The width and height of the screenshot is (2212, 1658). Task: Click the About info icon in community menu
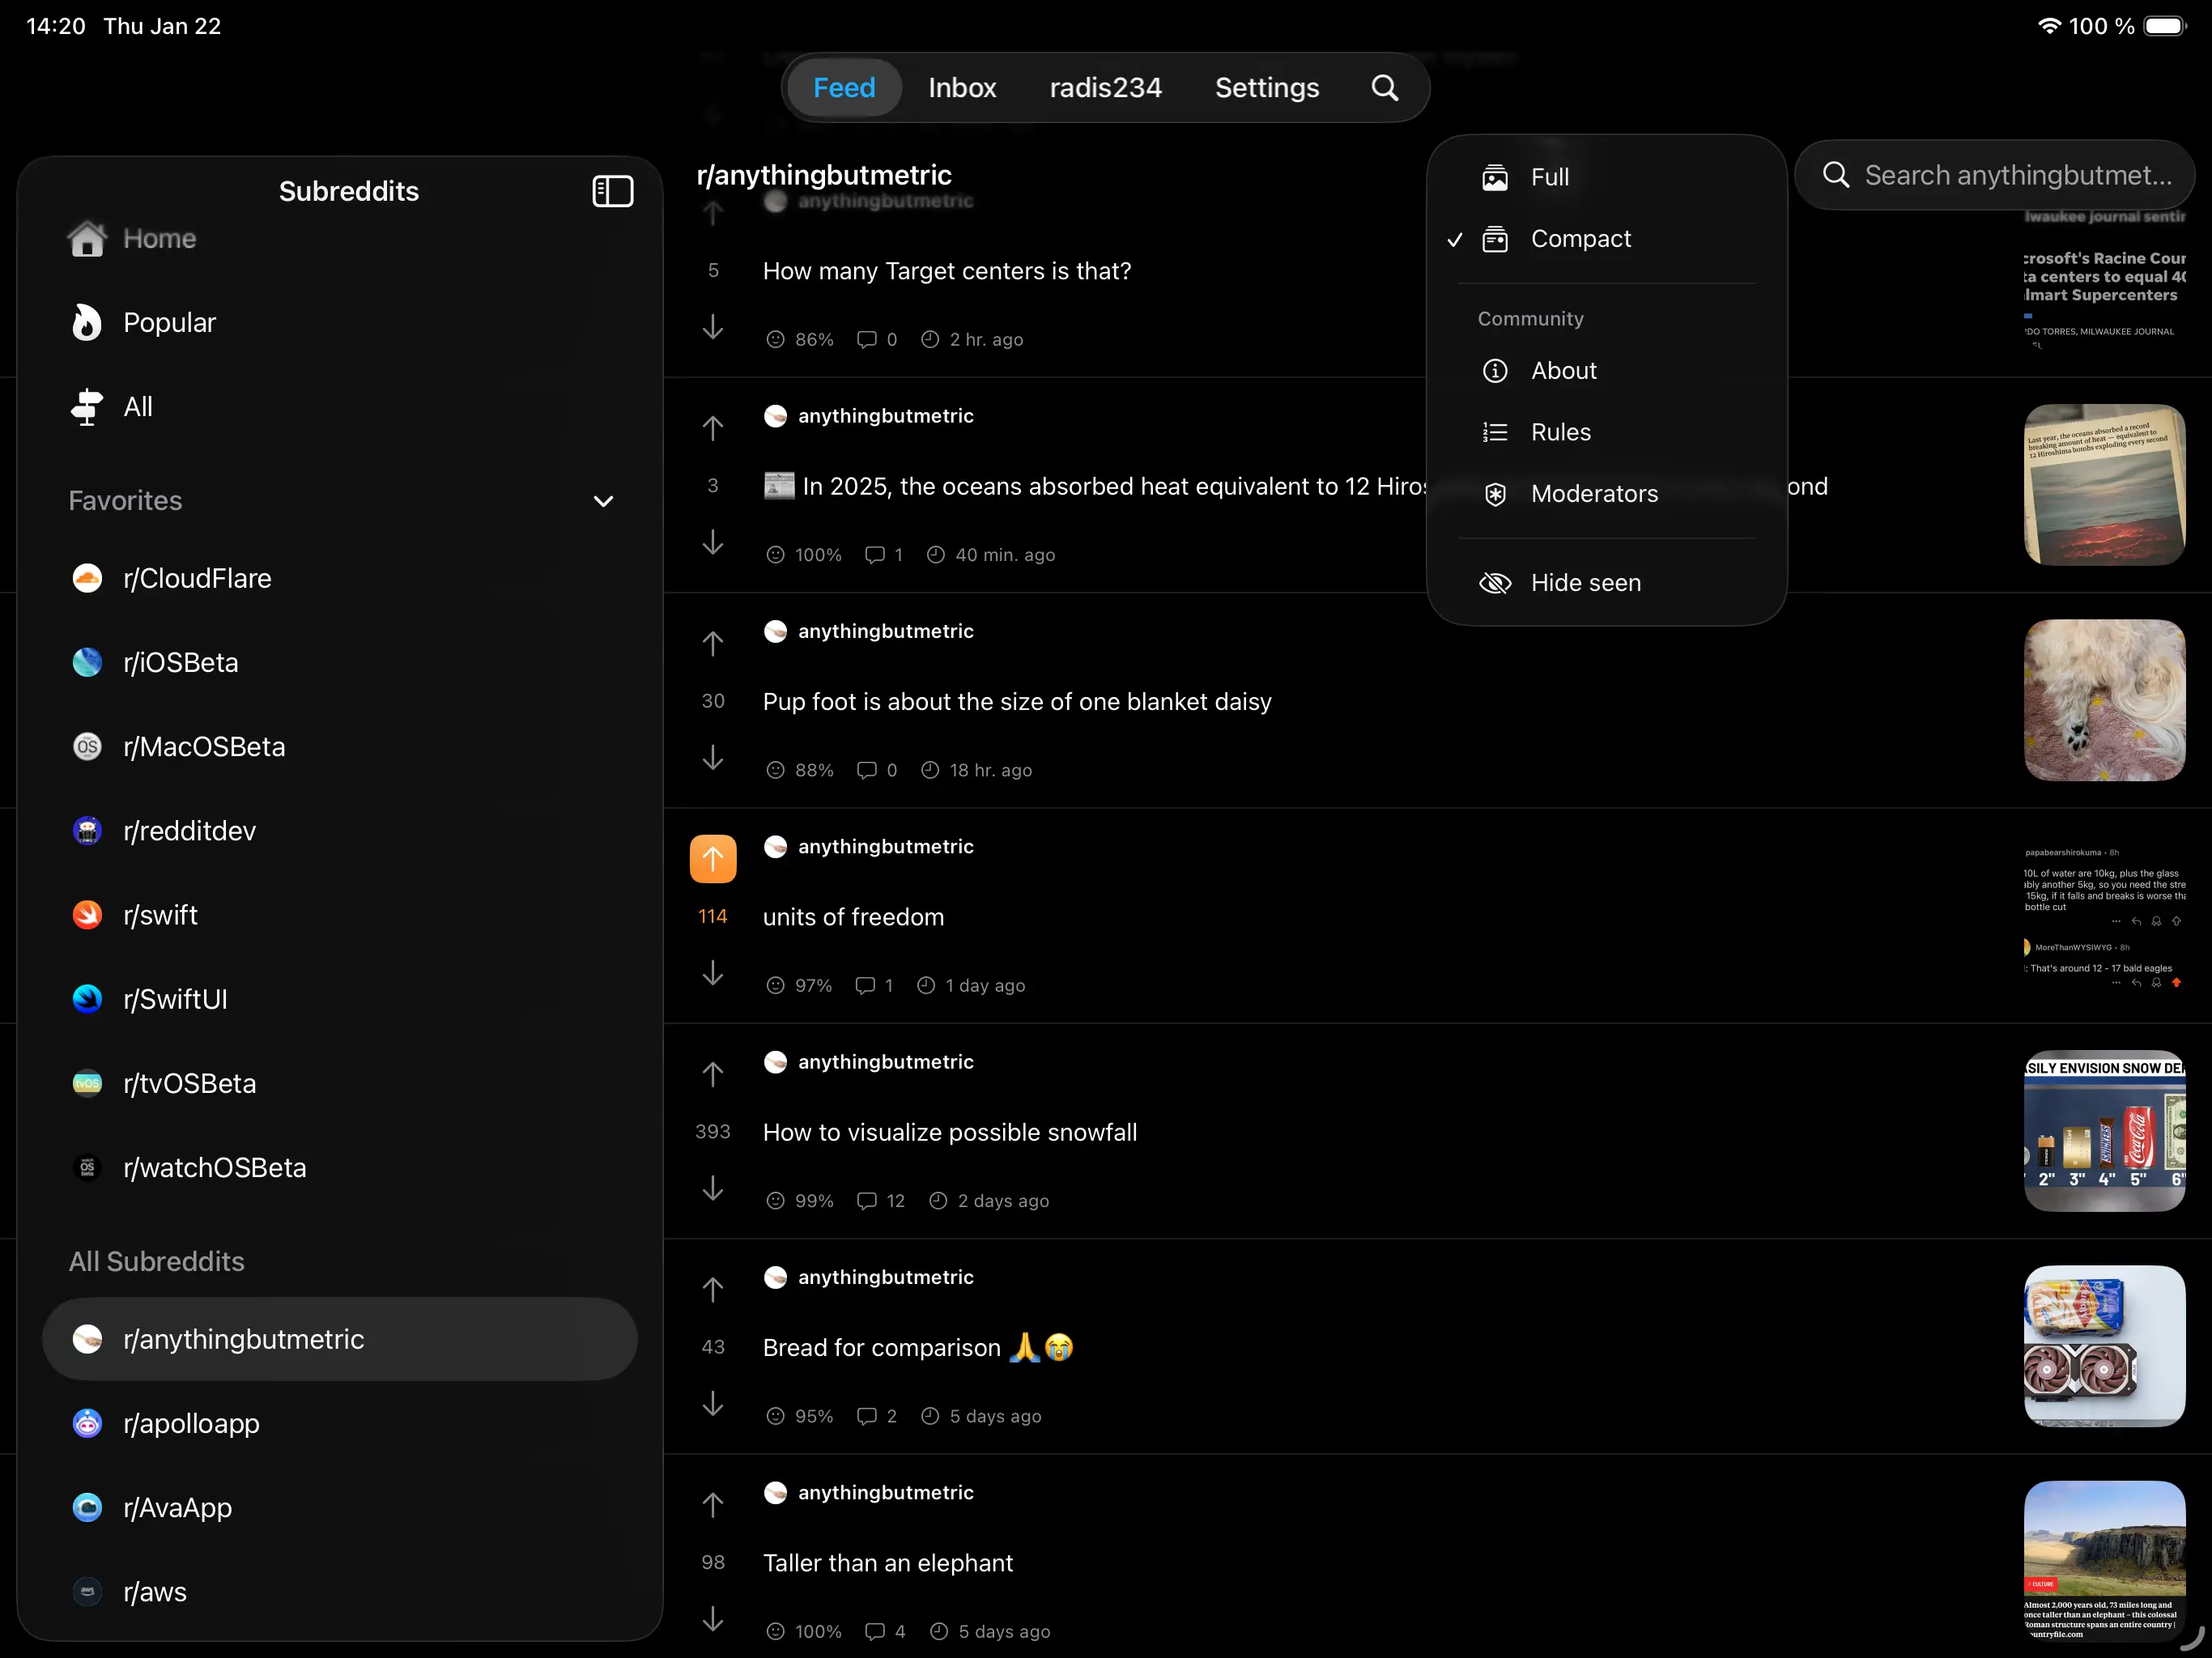click(1495, 370)
